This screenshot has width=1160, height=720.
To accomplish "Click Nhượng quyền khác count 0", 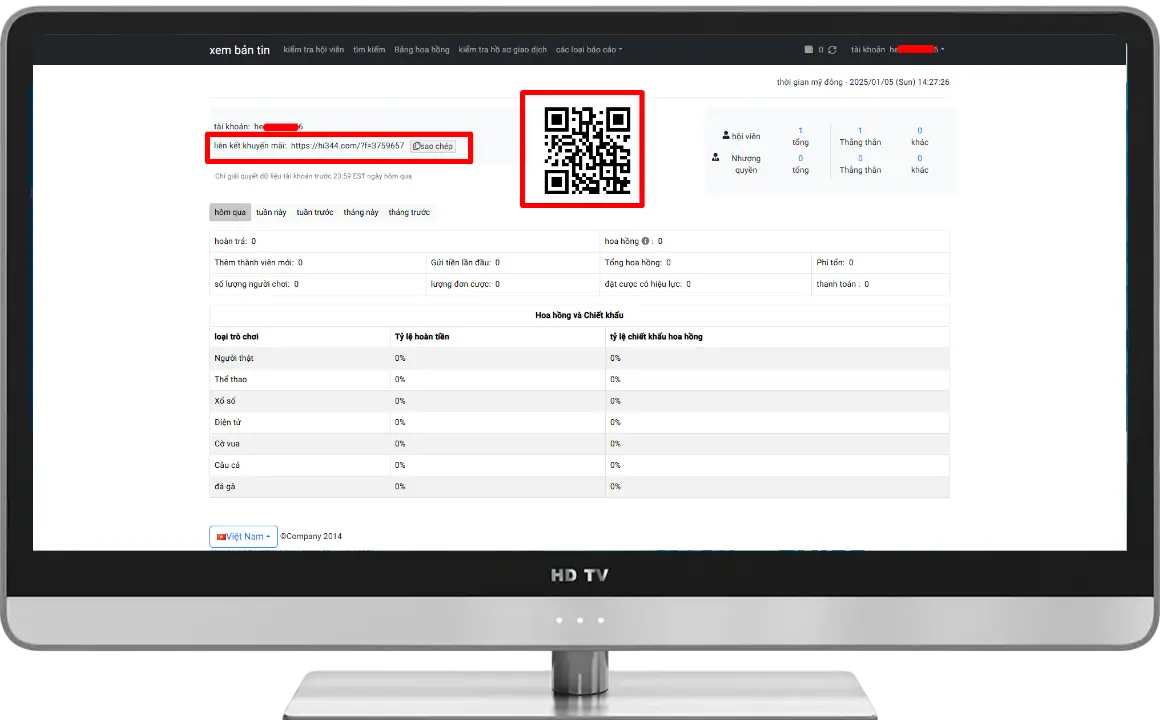I will pyautogui.click(x=920, y=158).
